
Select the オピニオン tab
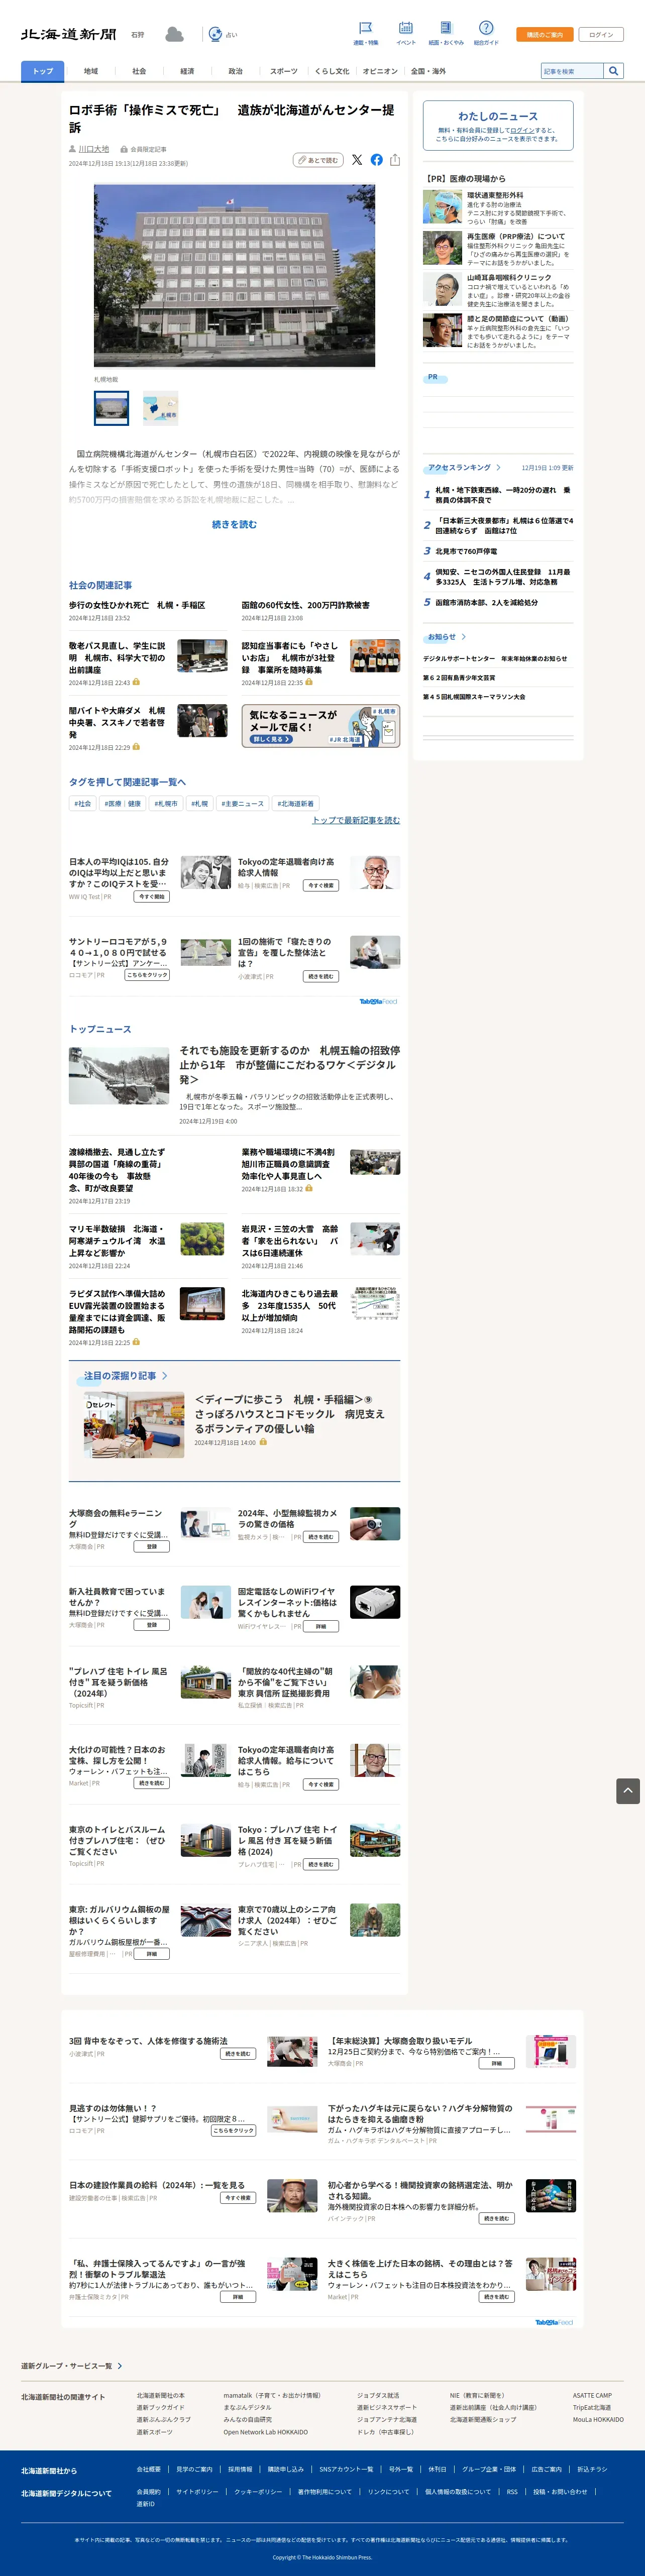click(x=380, y=71)
